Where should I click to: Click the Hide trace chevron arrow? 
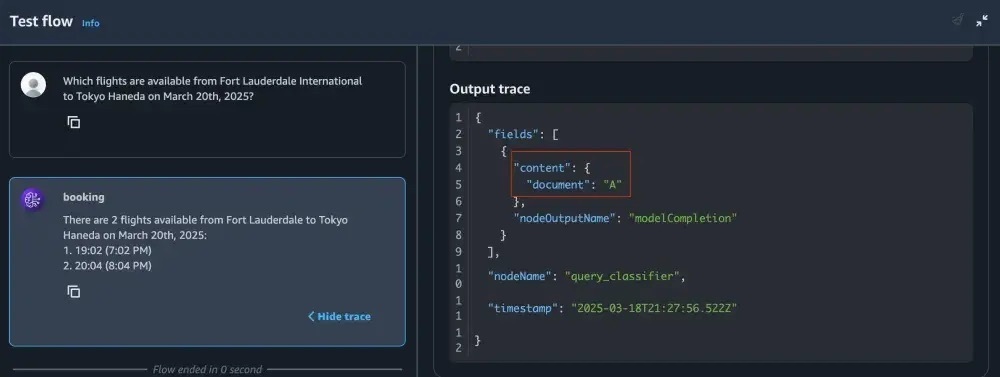pyautogui.click(x=311, y=316)
